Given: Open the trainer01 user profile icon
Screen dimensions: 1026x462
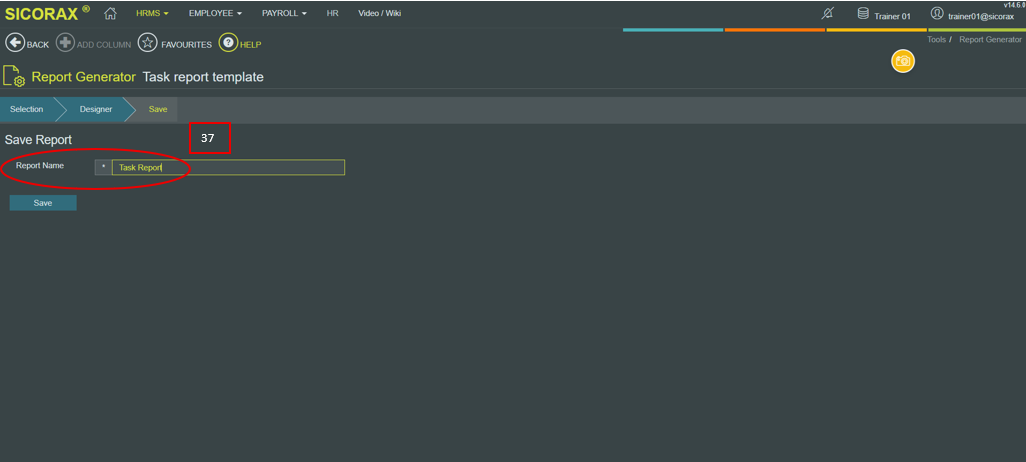Looking at the screenshot, I should (x=937, y=14).
